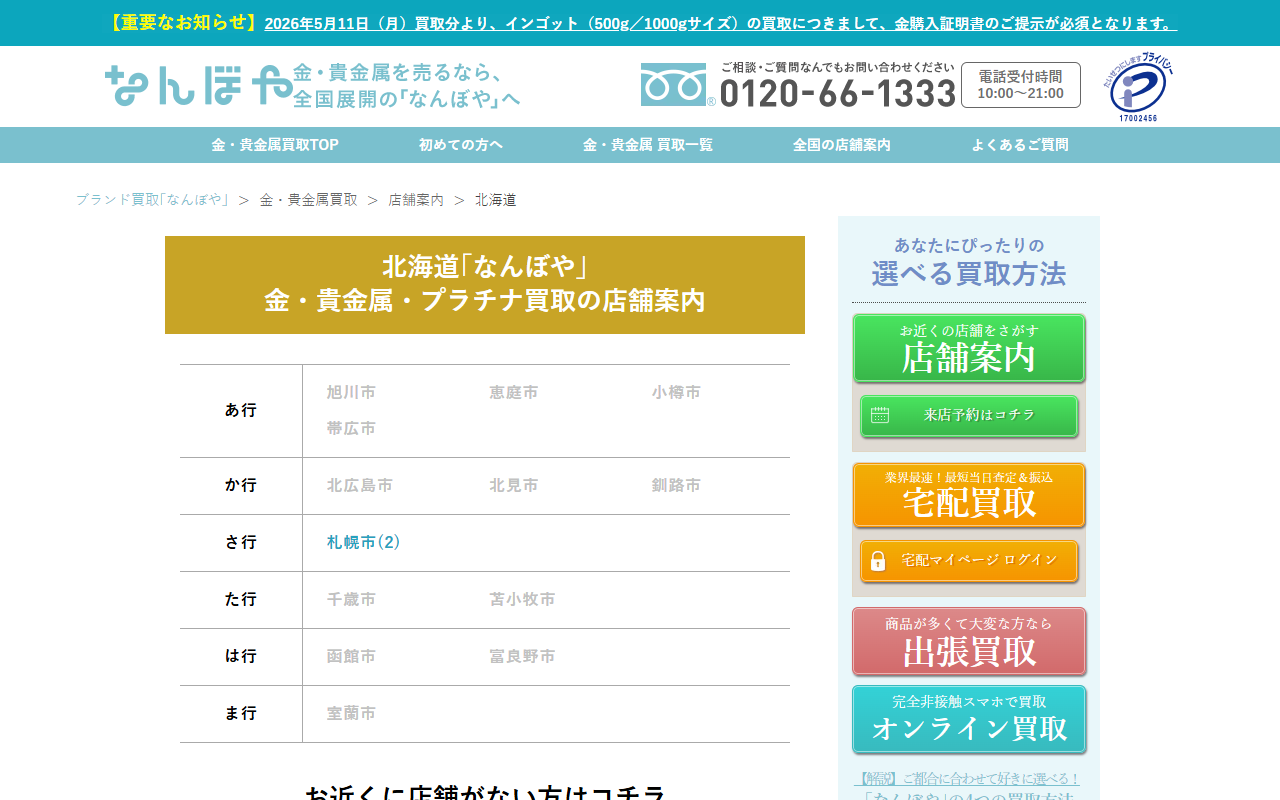Image resolution: width=1280 pixels, height=800 pixels.
Task: Click 恵庭市 in the あ行 row
Action: pyautogui.click(x=514, y=393)
